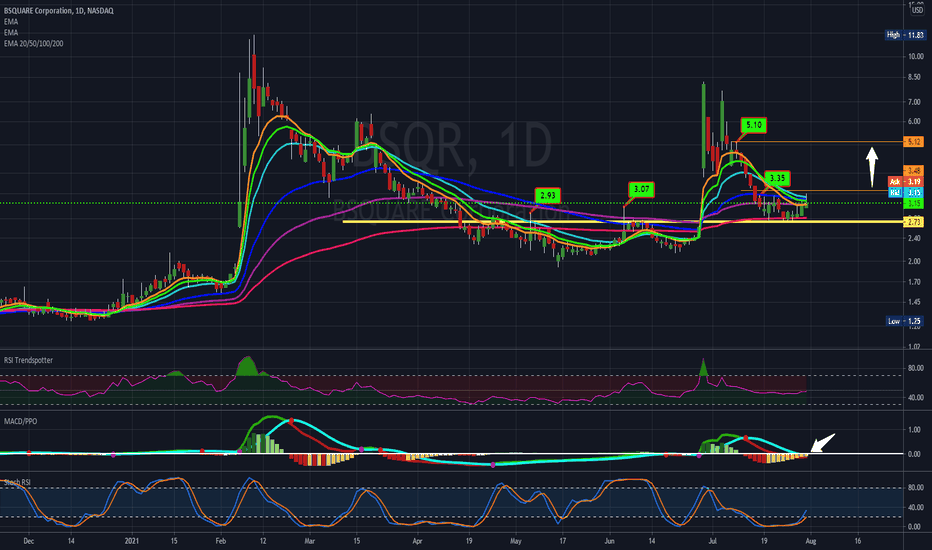Click the 2.00 price scale value
This screenshot has height=550, width=932.
click(x=914, y=262)
